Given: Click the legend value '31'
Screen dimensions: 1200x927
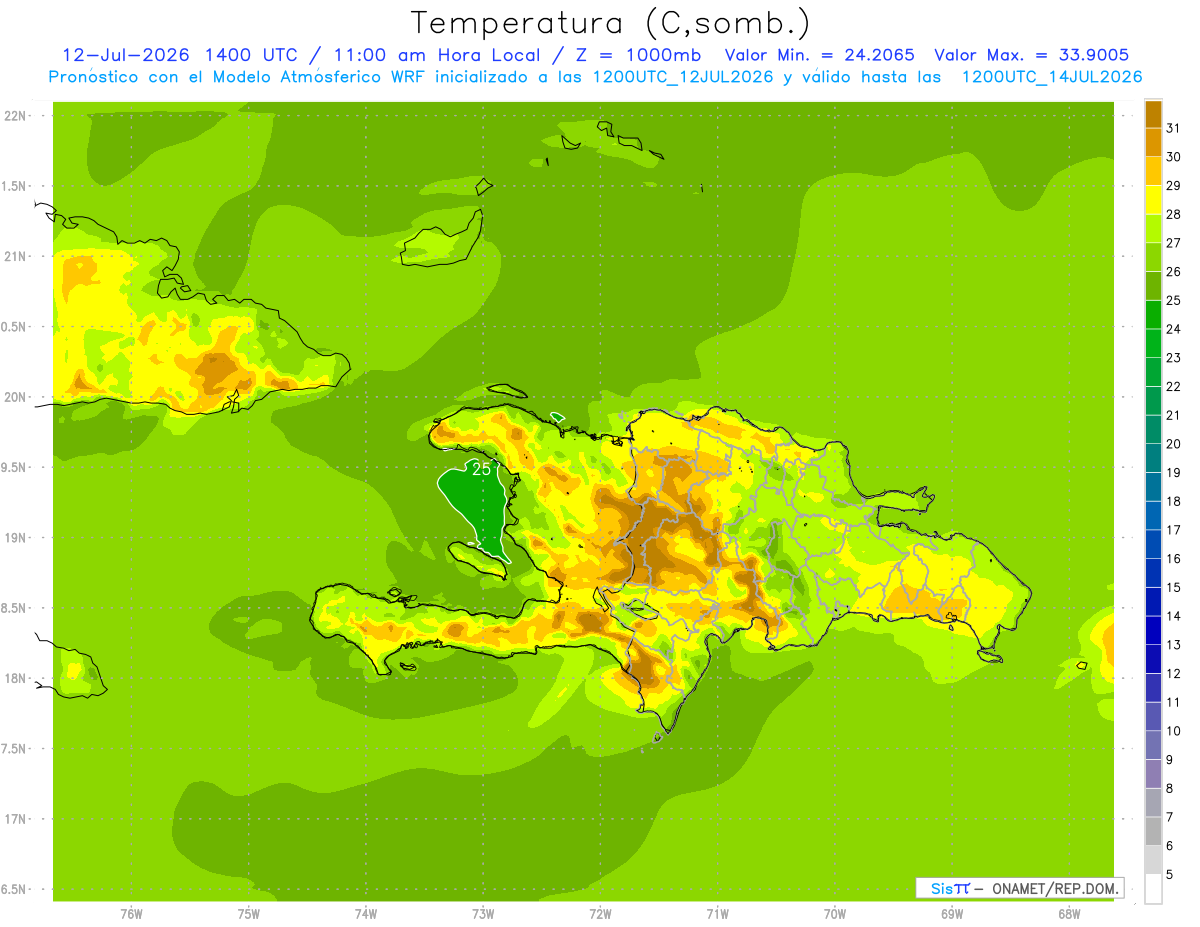Looking at the screenshot, I should pos(1174,127).
